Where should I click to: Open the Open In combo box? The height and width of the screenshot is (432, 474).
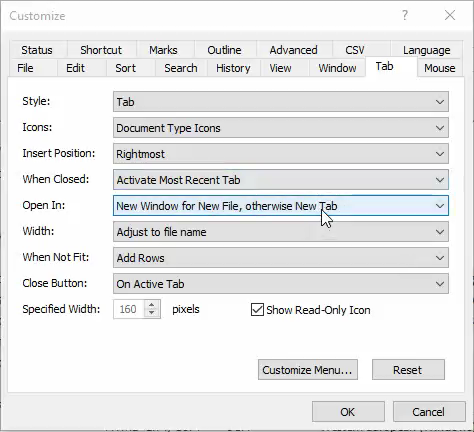point(281,206)
